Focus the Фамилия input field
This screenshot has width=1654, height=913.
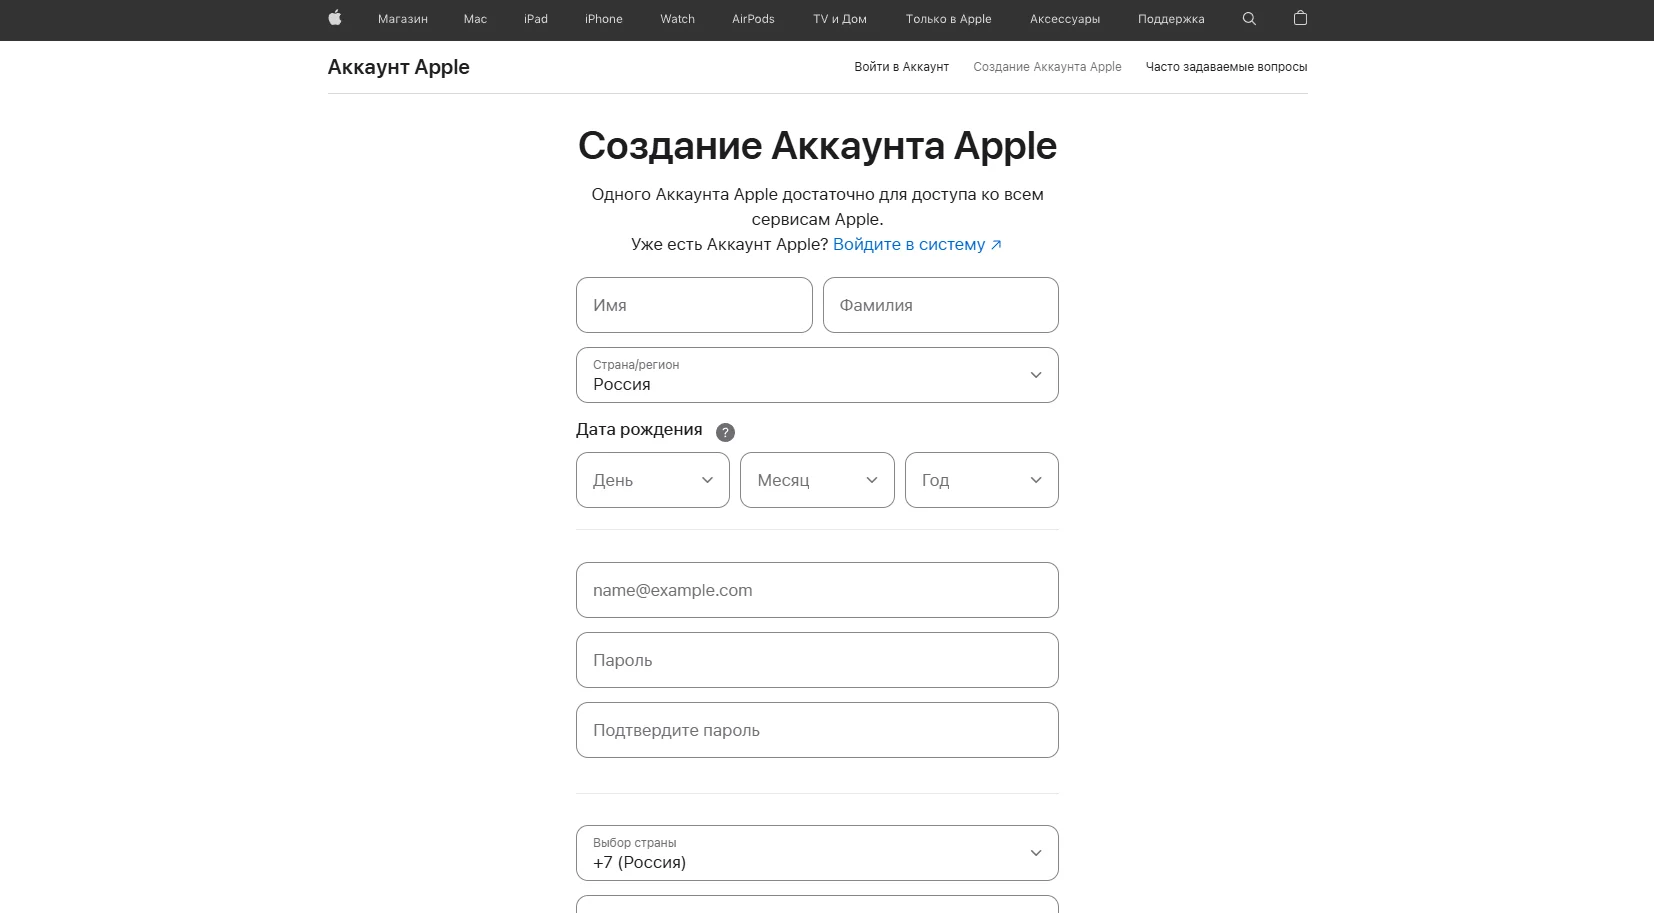[x=941, y=305]
